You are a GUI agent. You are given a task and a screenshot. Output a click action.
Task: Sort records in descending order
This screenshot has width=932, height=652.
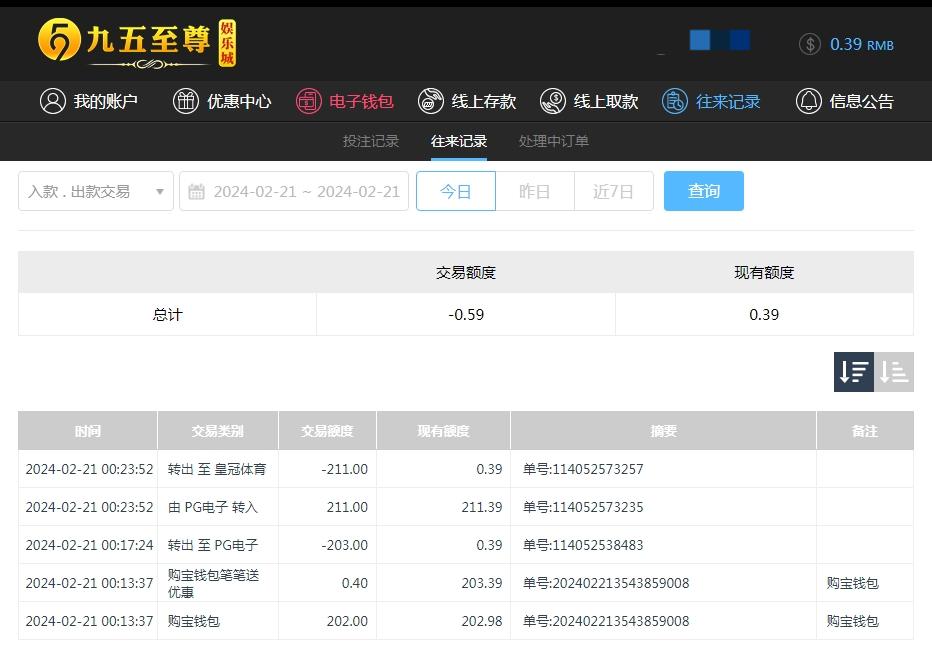(854, 372)
